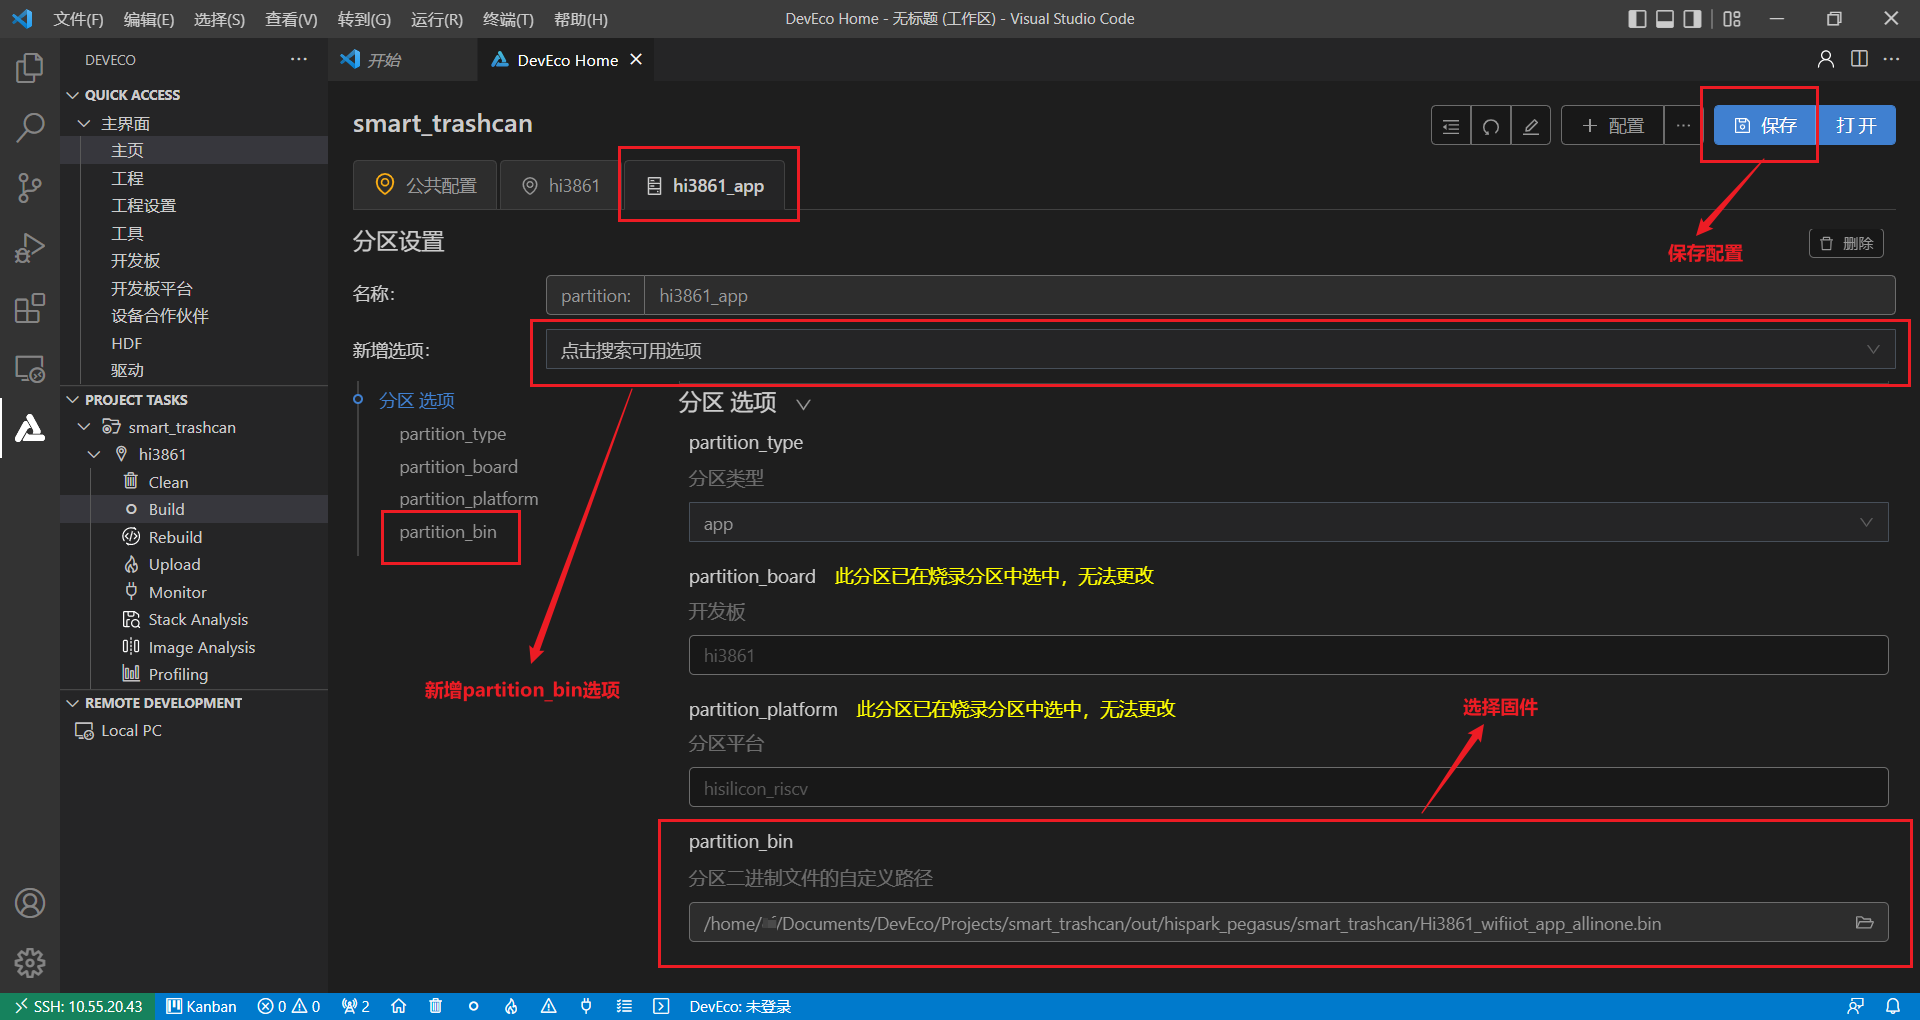Click the split editor icon
The width and height of the screenshot is (1920, 1020).
click(x=1859, y=59)
